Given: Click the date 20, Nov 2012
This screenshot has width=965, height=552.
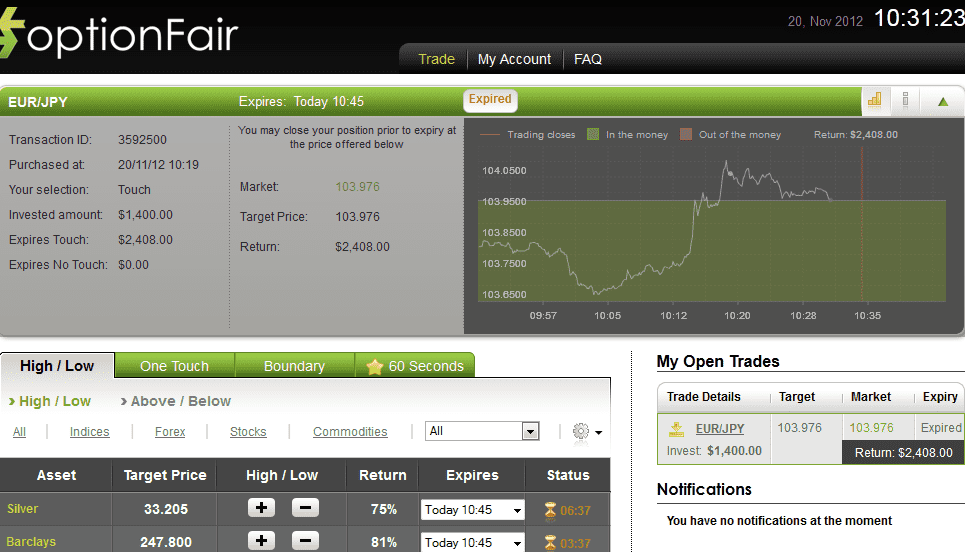Looking at the screenshot, I should (825, 22).
